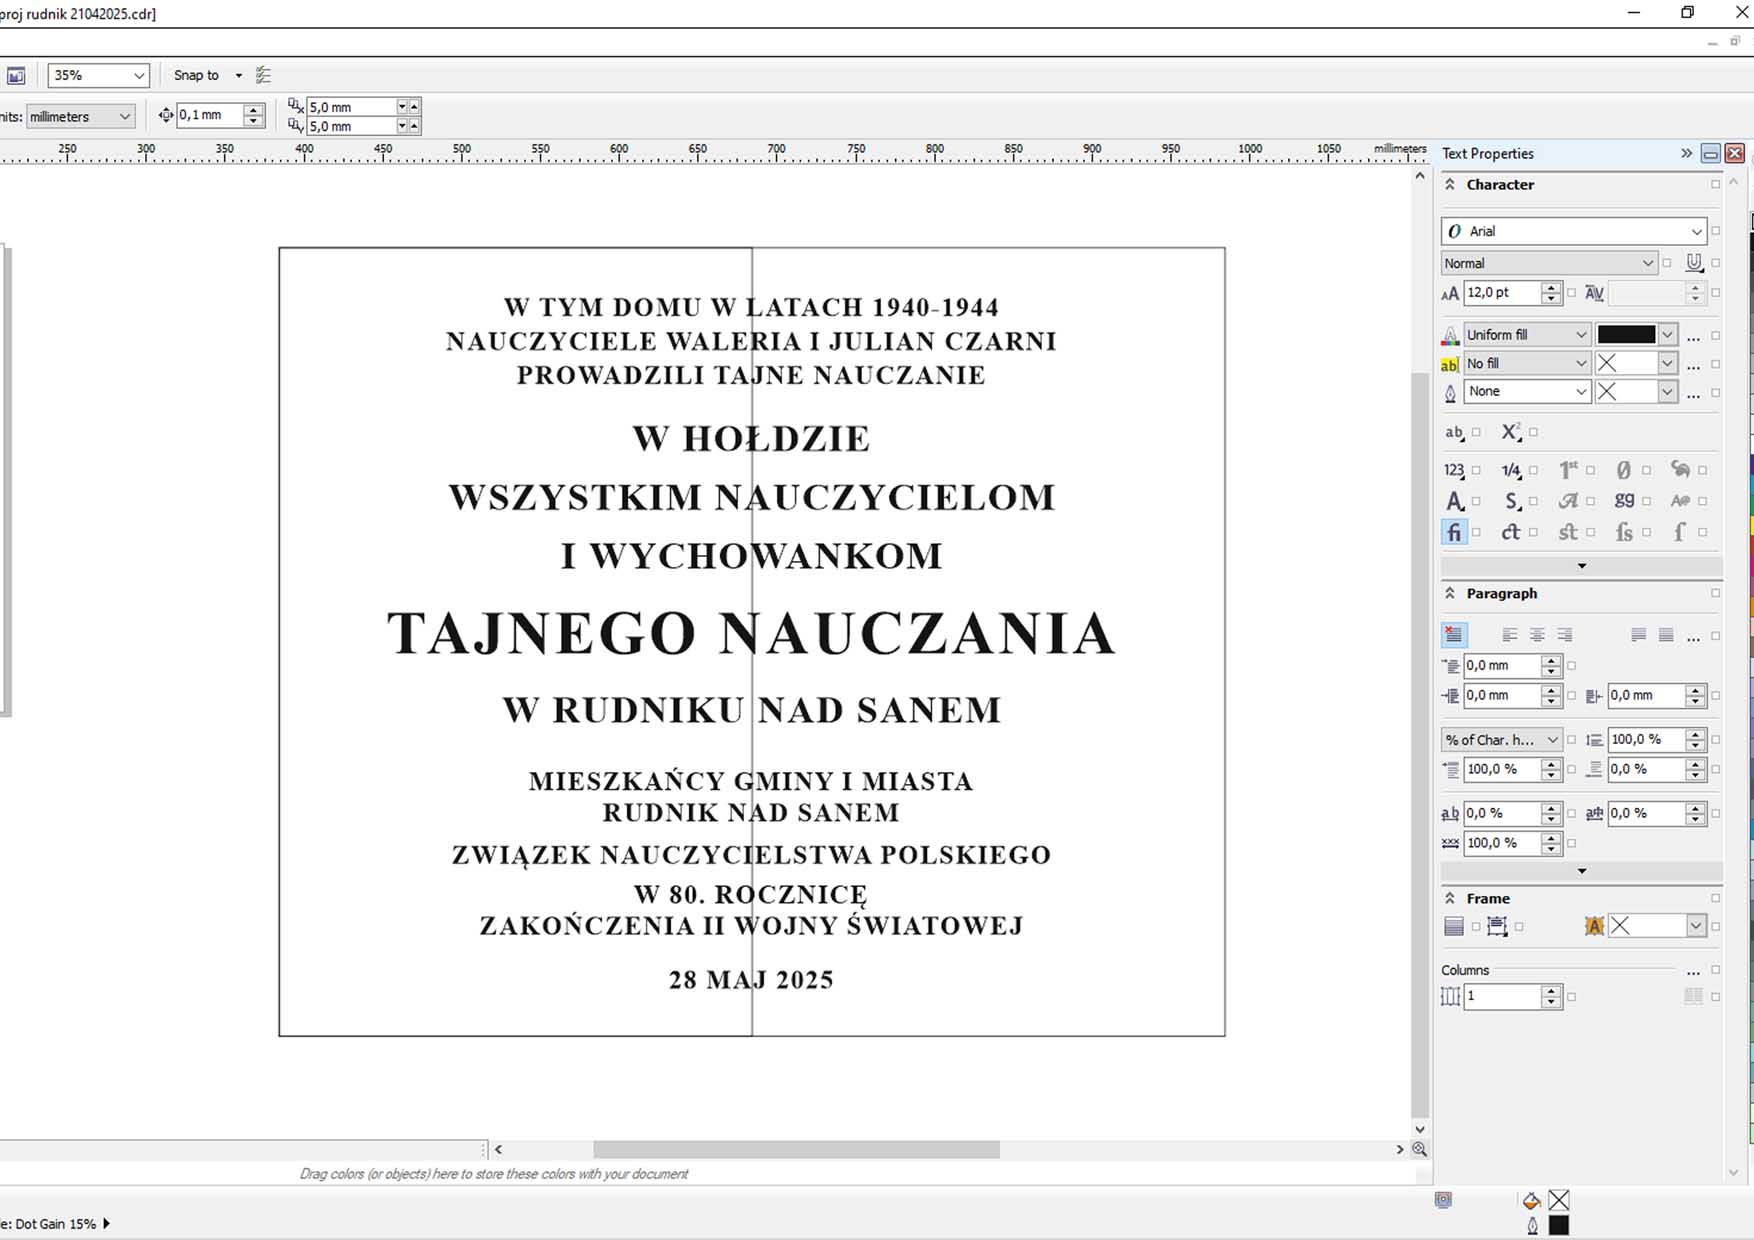This screenshot has height=1240, width=1754.
Task: Toggle the checkbox beside the font name
Action: click(x=1716, y=231)
